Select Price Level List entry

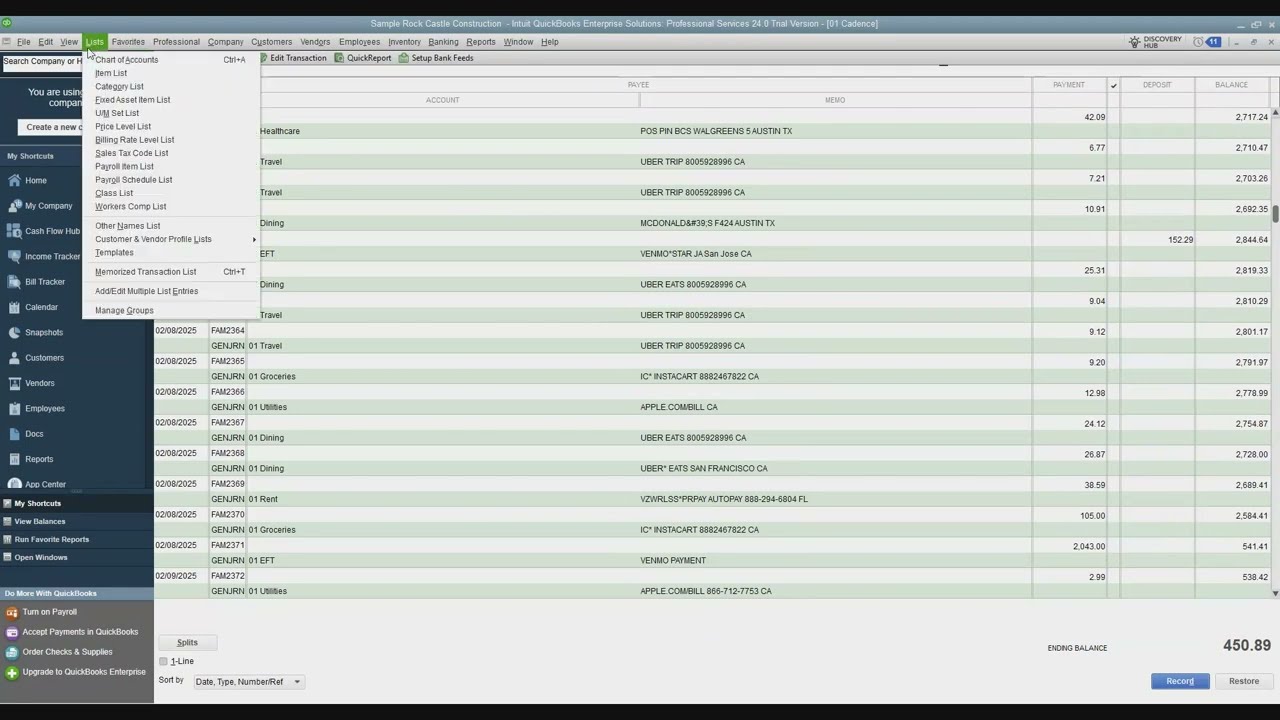(x=171, y=126)
